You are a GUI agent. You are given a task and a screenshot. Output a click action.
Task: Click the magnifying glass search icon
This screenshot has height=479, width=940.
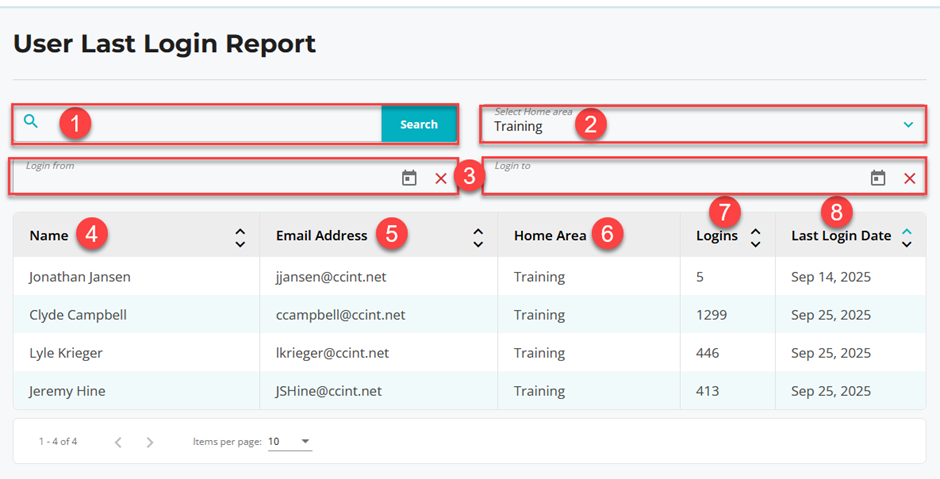[x=31, y=122]
